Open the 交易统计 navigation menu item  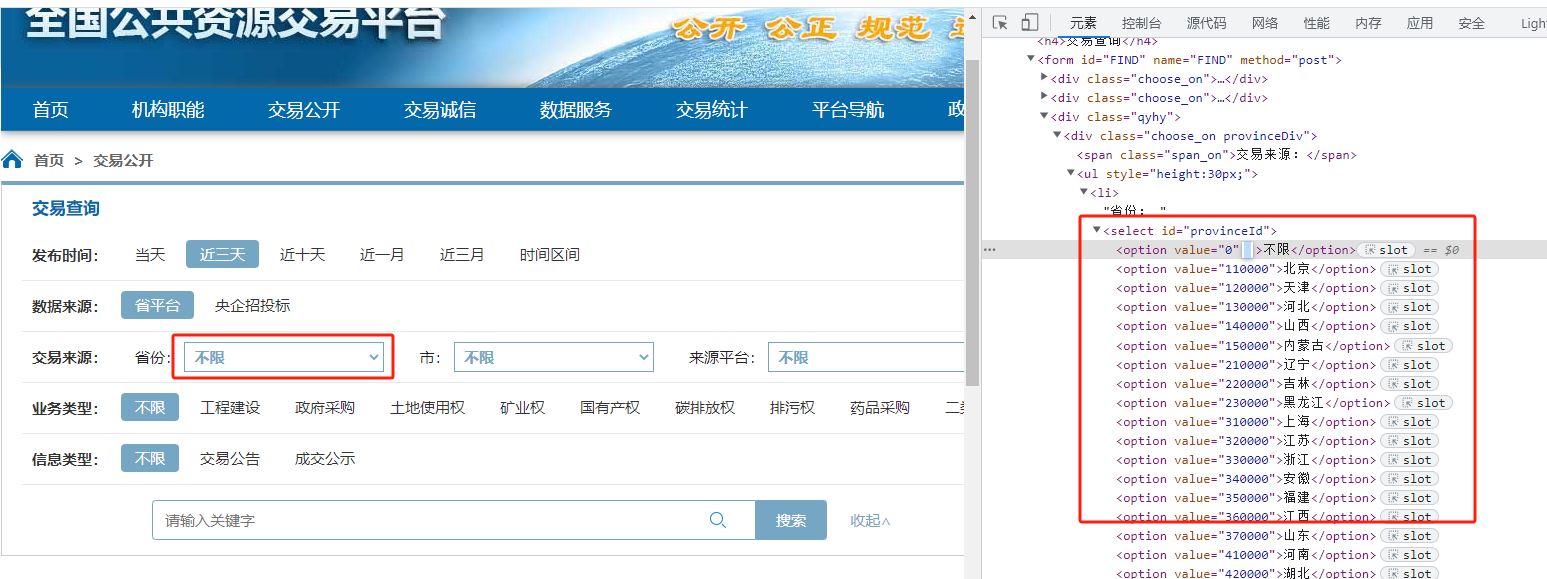[712, 110]
